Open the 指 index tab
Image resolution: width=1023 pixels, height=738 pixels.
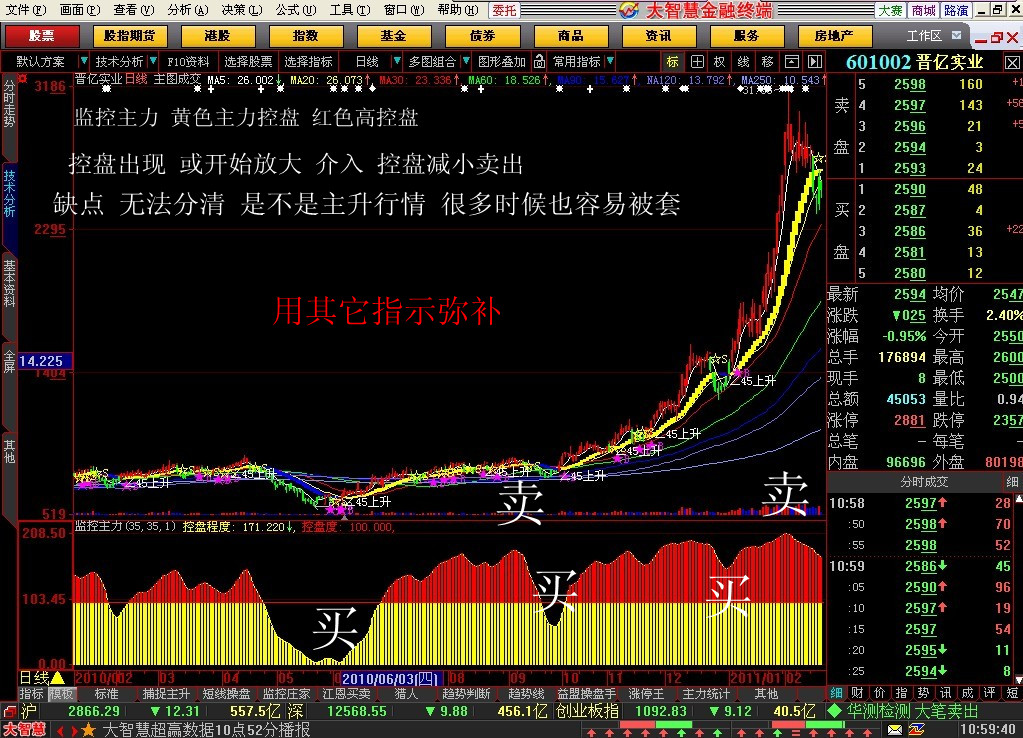pos(902,693)
